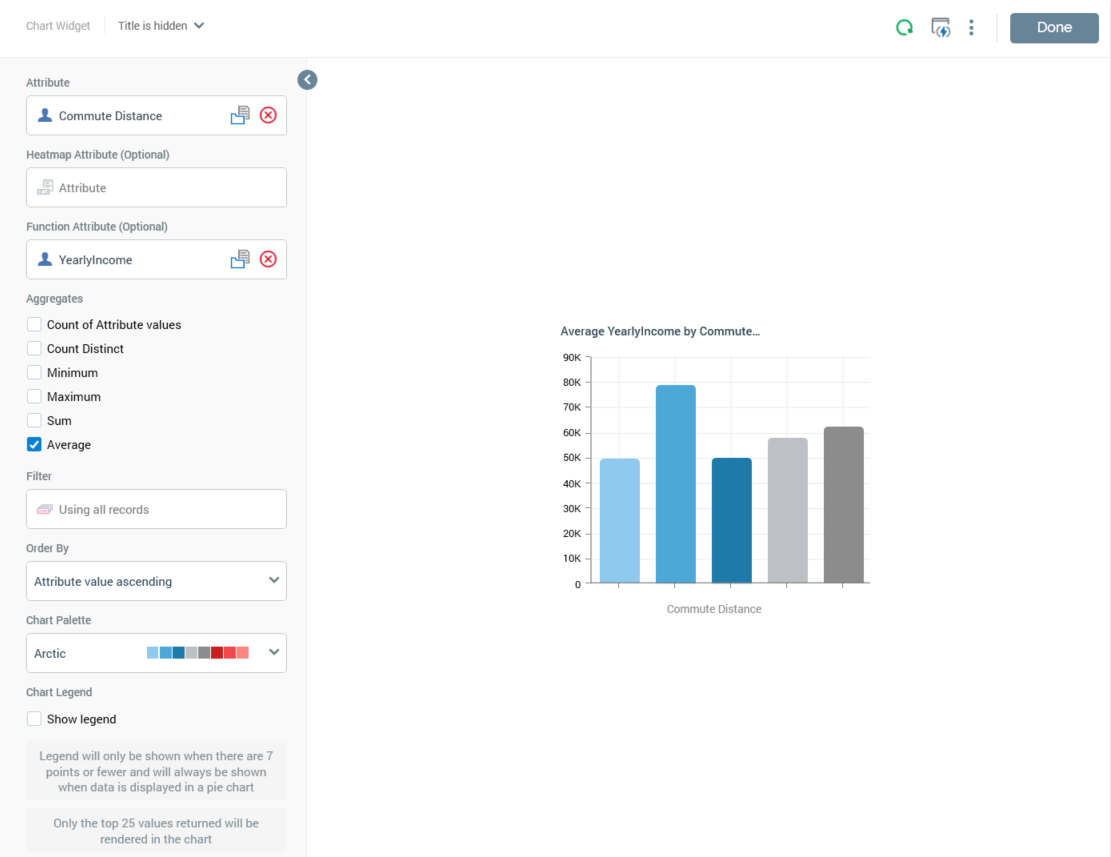This screenshot has height=857, width=1111.
Task: Collapse the settings panel with arrow icon
Action: tap(307, 80)
